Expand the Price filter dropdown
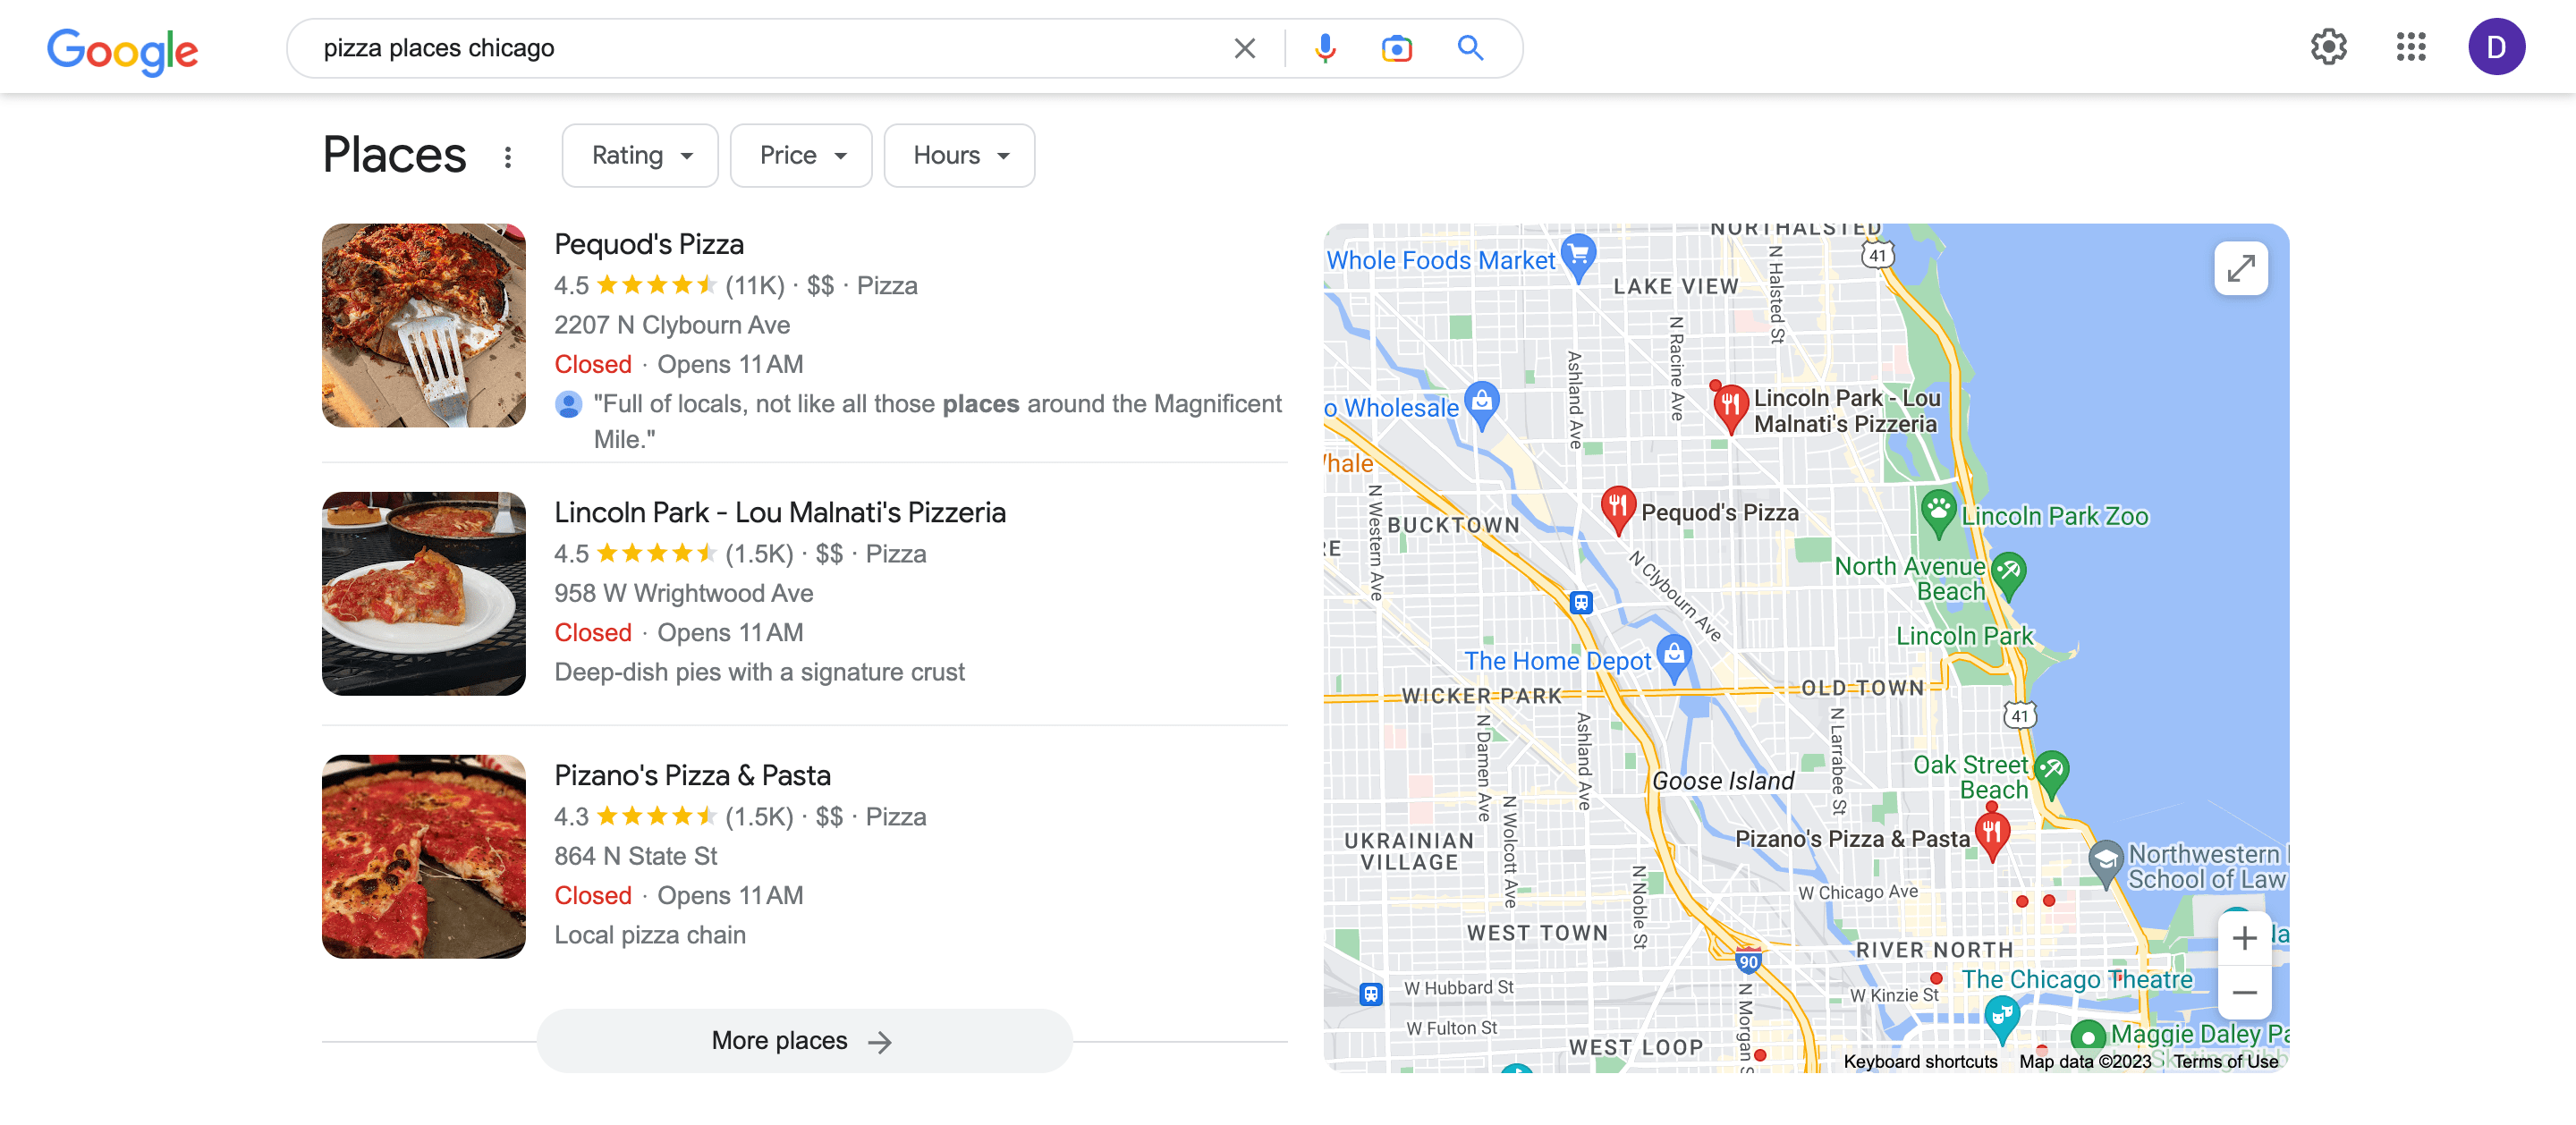Viewport: 2576px width, 1125px height. tap(800, 155)
